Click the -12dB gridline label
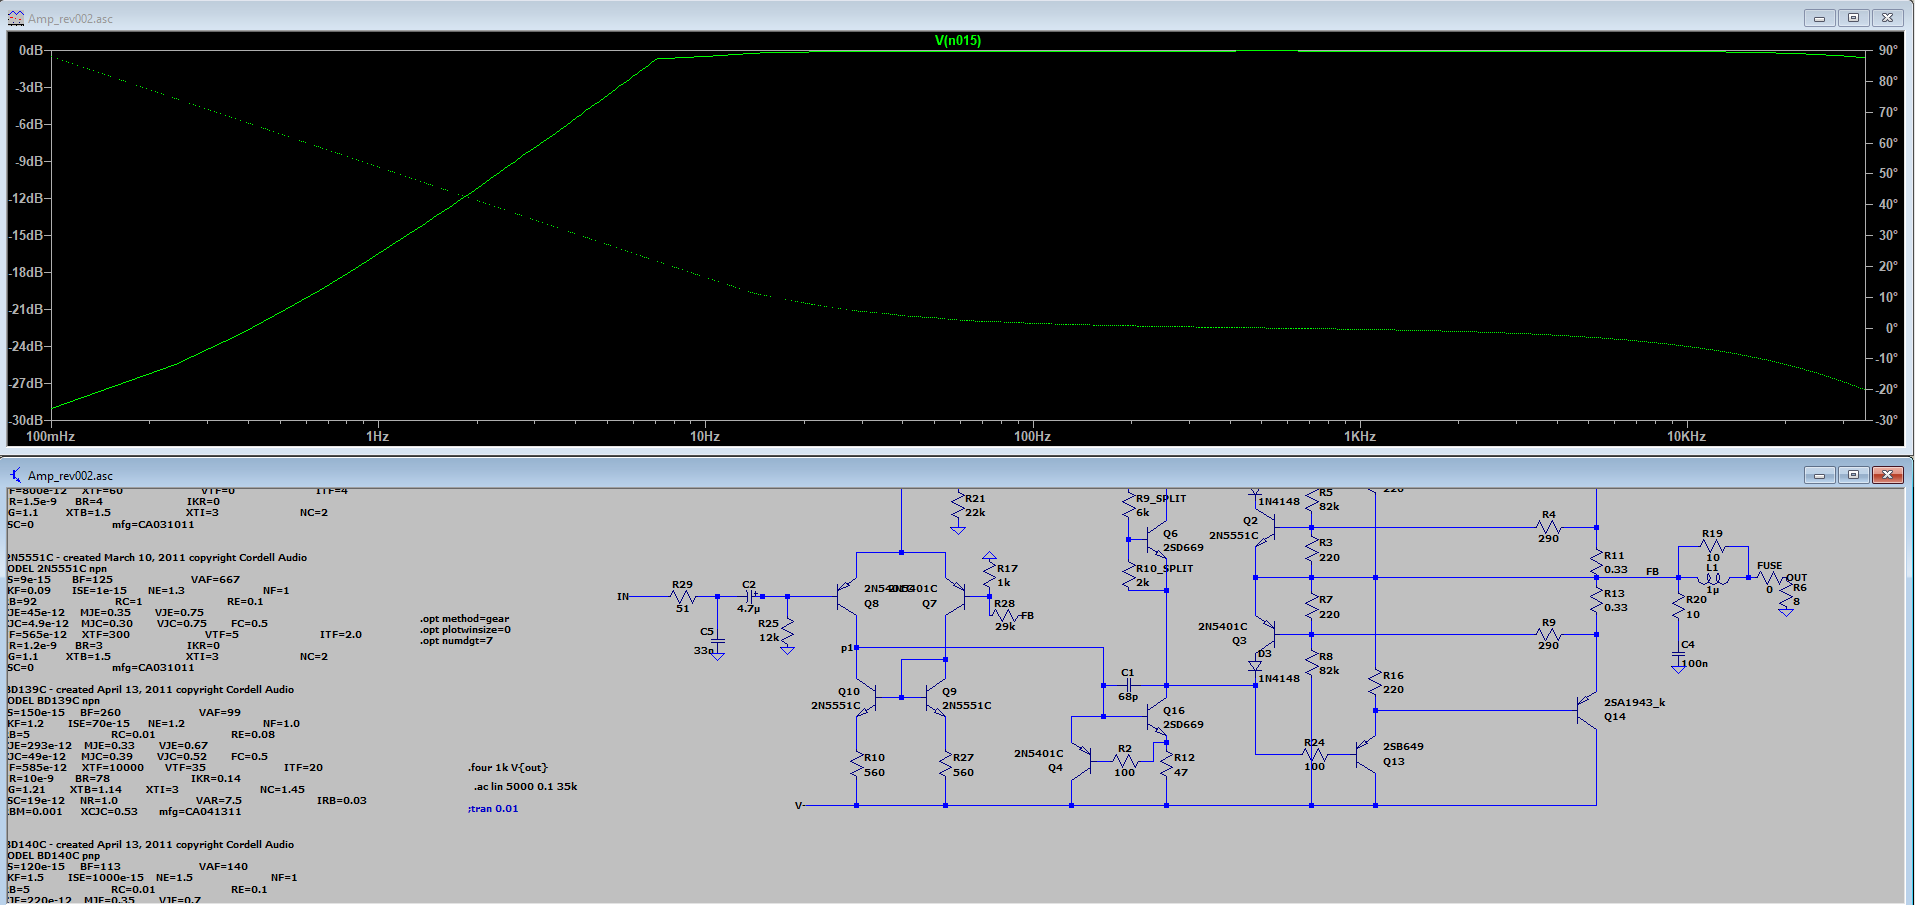The height and width of the screenshot is (905, 1916). [x=27, y=198]
